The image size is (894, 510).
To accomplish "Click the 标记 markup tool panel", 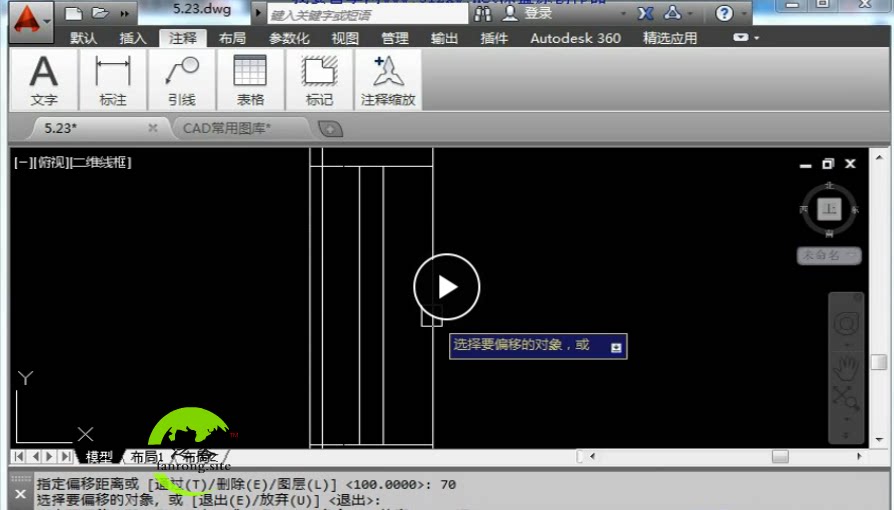I will coord(319,79).
